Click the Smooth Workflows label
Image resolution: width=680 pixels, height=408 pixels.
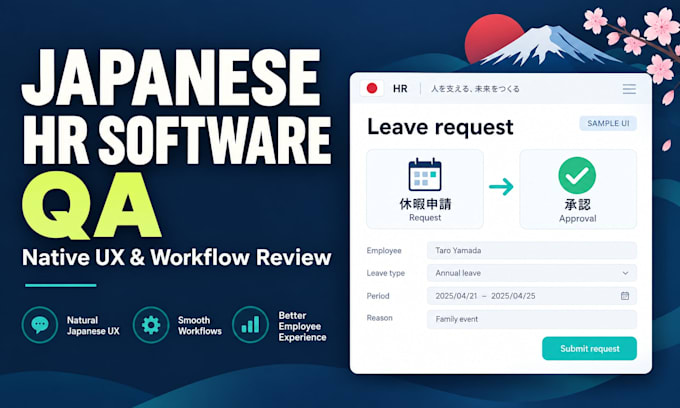pos(199,326)
